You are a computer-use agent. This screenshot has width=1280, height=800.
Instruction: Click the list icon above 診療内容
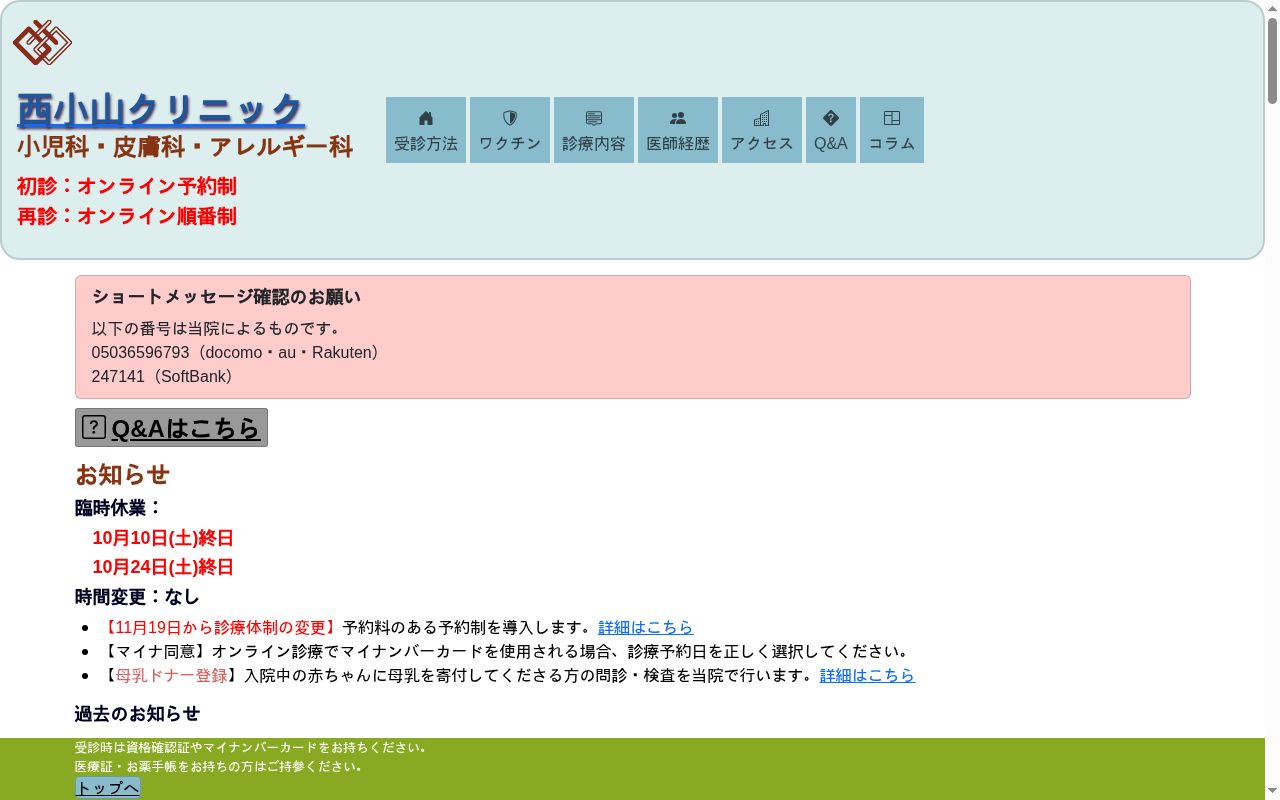pos(594,118)
